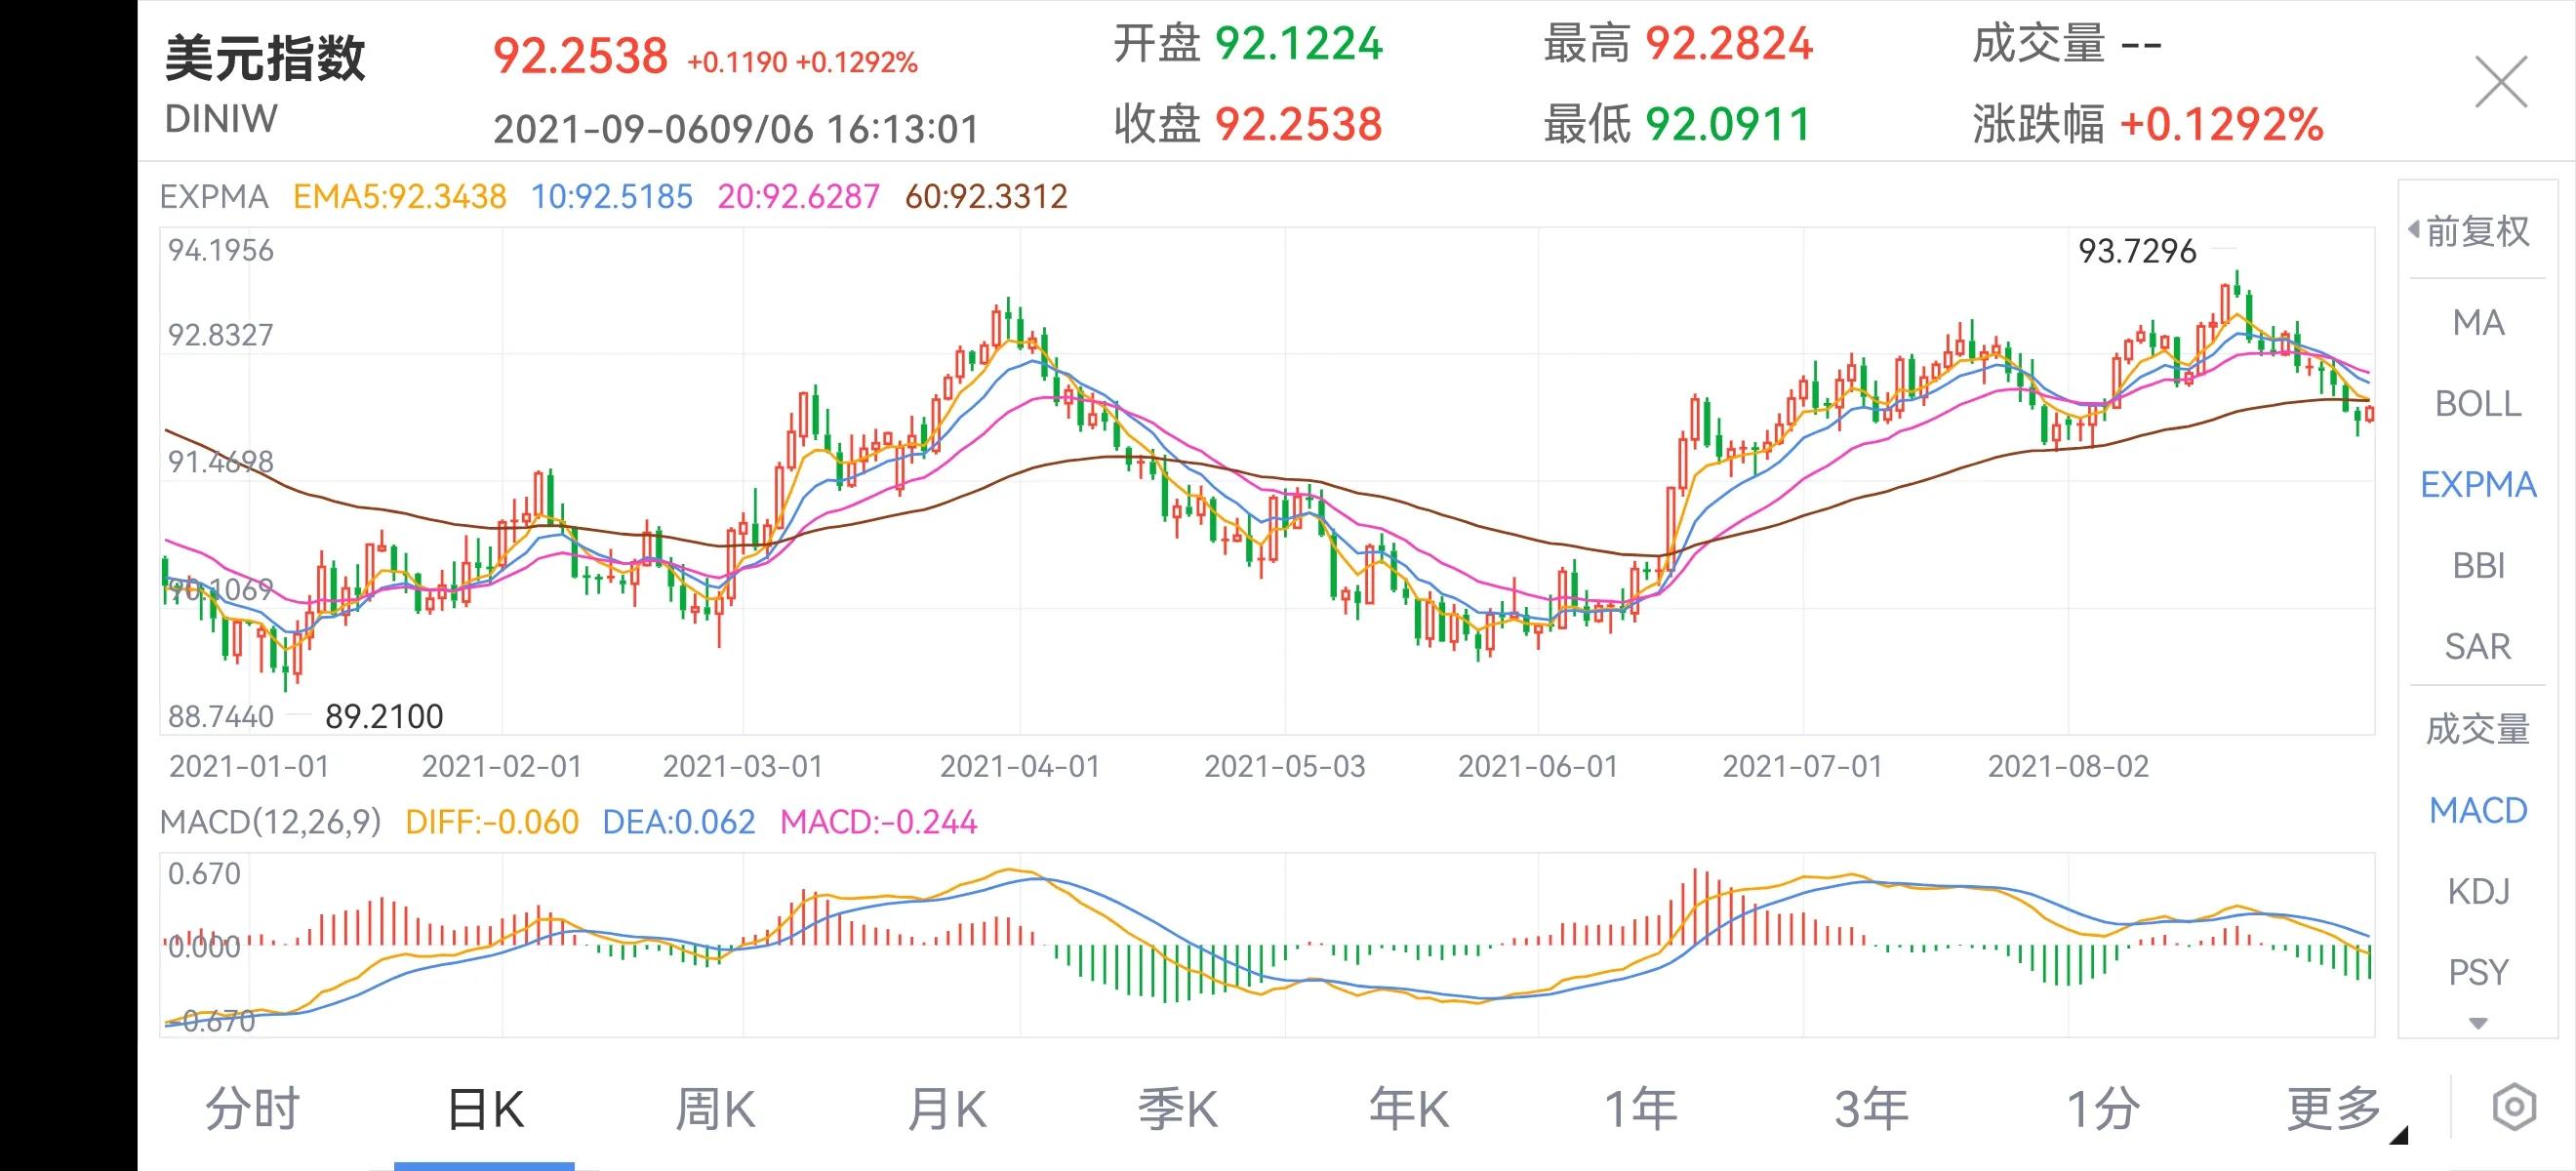This screenshot has height=1171, width=2576.
Task: Show 成交量 volume sub-chart
Action: (x=2478, y=729)
